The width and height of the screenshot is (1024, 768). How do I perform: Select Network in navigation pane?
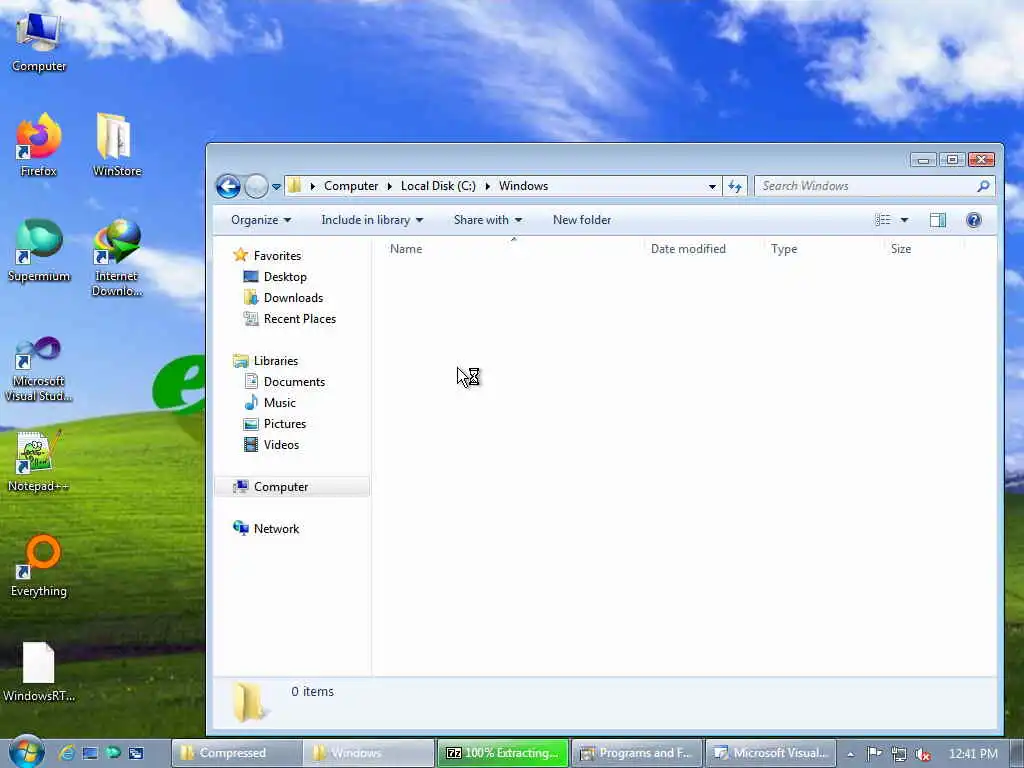click(266, 528)
